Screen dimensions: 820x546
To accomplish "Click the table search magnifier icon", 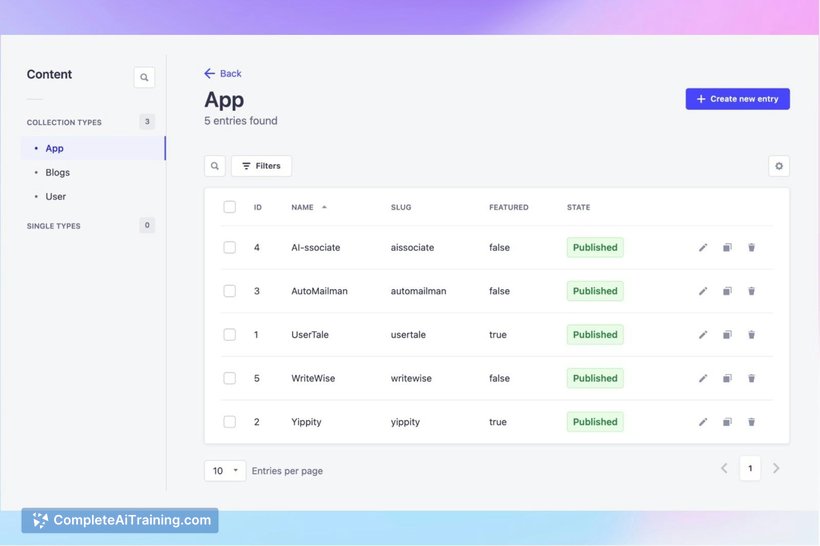I will 215,166.
